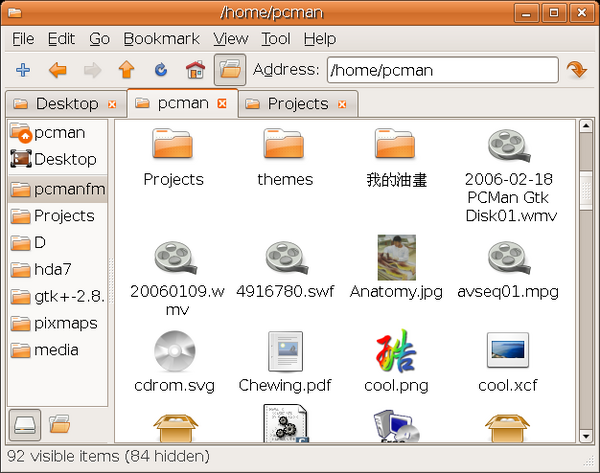The width and height of the screenshot is (600, 473).
Task: Open the Tool menu
Action: click(275, 39)
